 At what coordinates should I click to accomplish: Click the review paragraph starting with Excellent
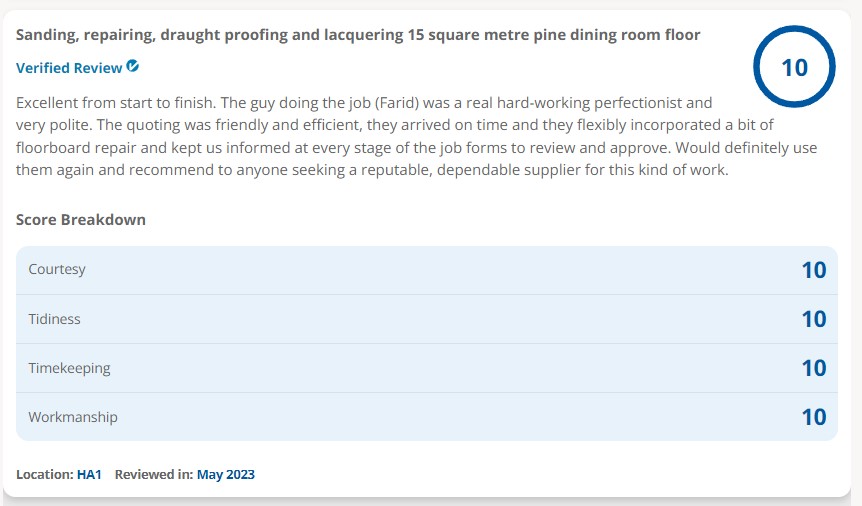(x=416, y=136)
